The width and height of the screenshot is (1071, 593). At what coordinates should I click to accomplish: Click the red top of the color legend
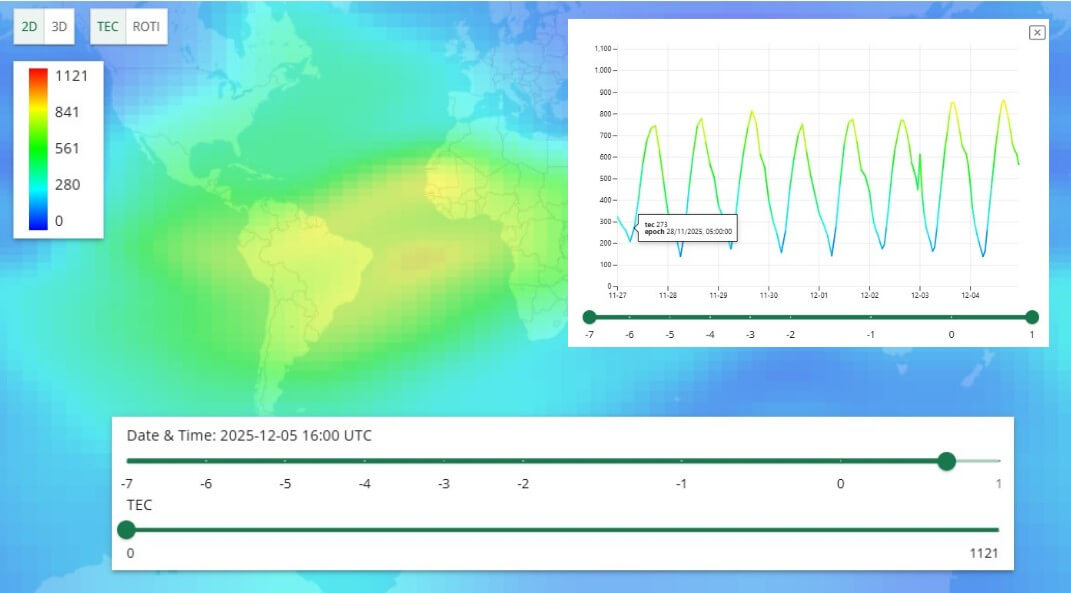tap(38, 73)
